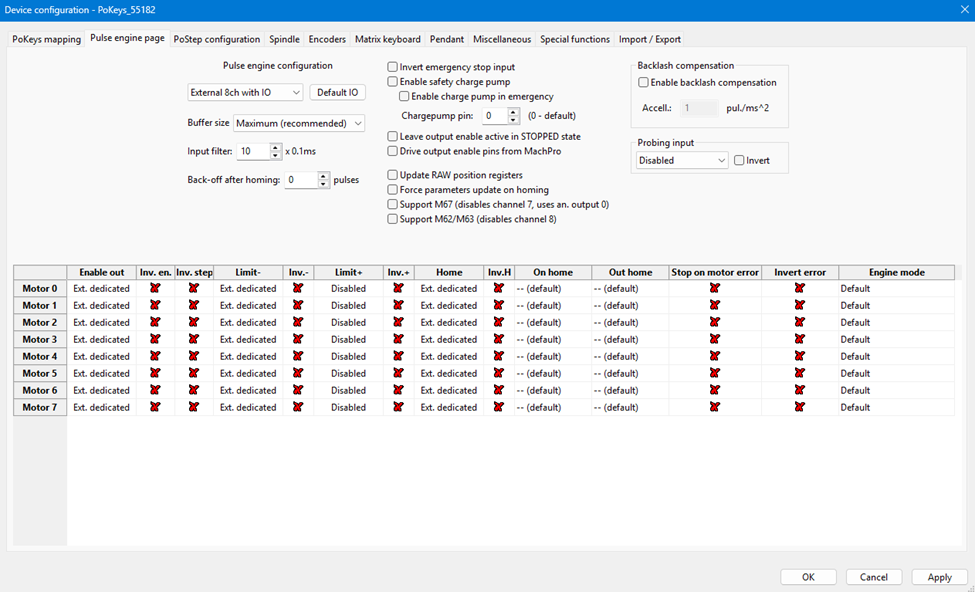The width and height of the screenshot is (975, 592).
Task: Open the External 8ch with IO dropdown
Action: pos(245,93)
